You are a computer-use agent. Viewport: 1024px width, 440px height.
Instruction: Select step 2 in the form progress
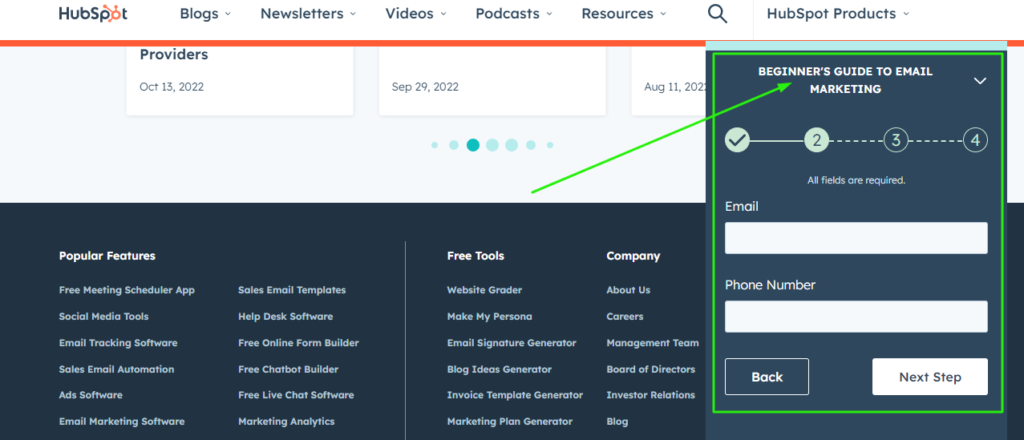[x=816, y=140]
